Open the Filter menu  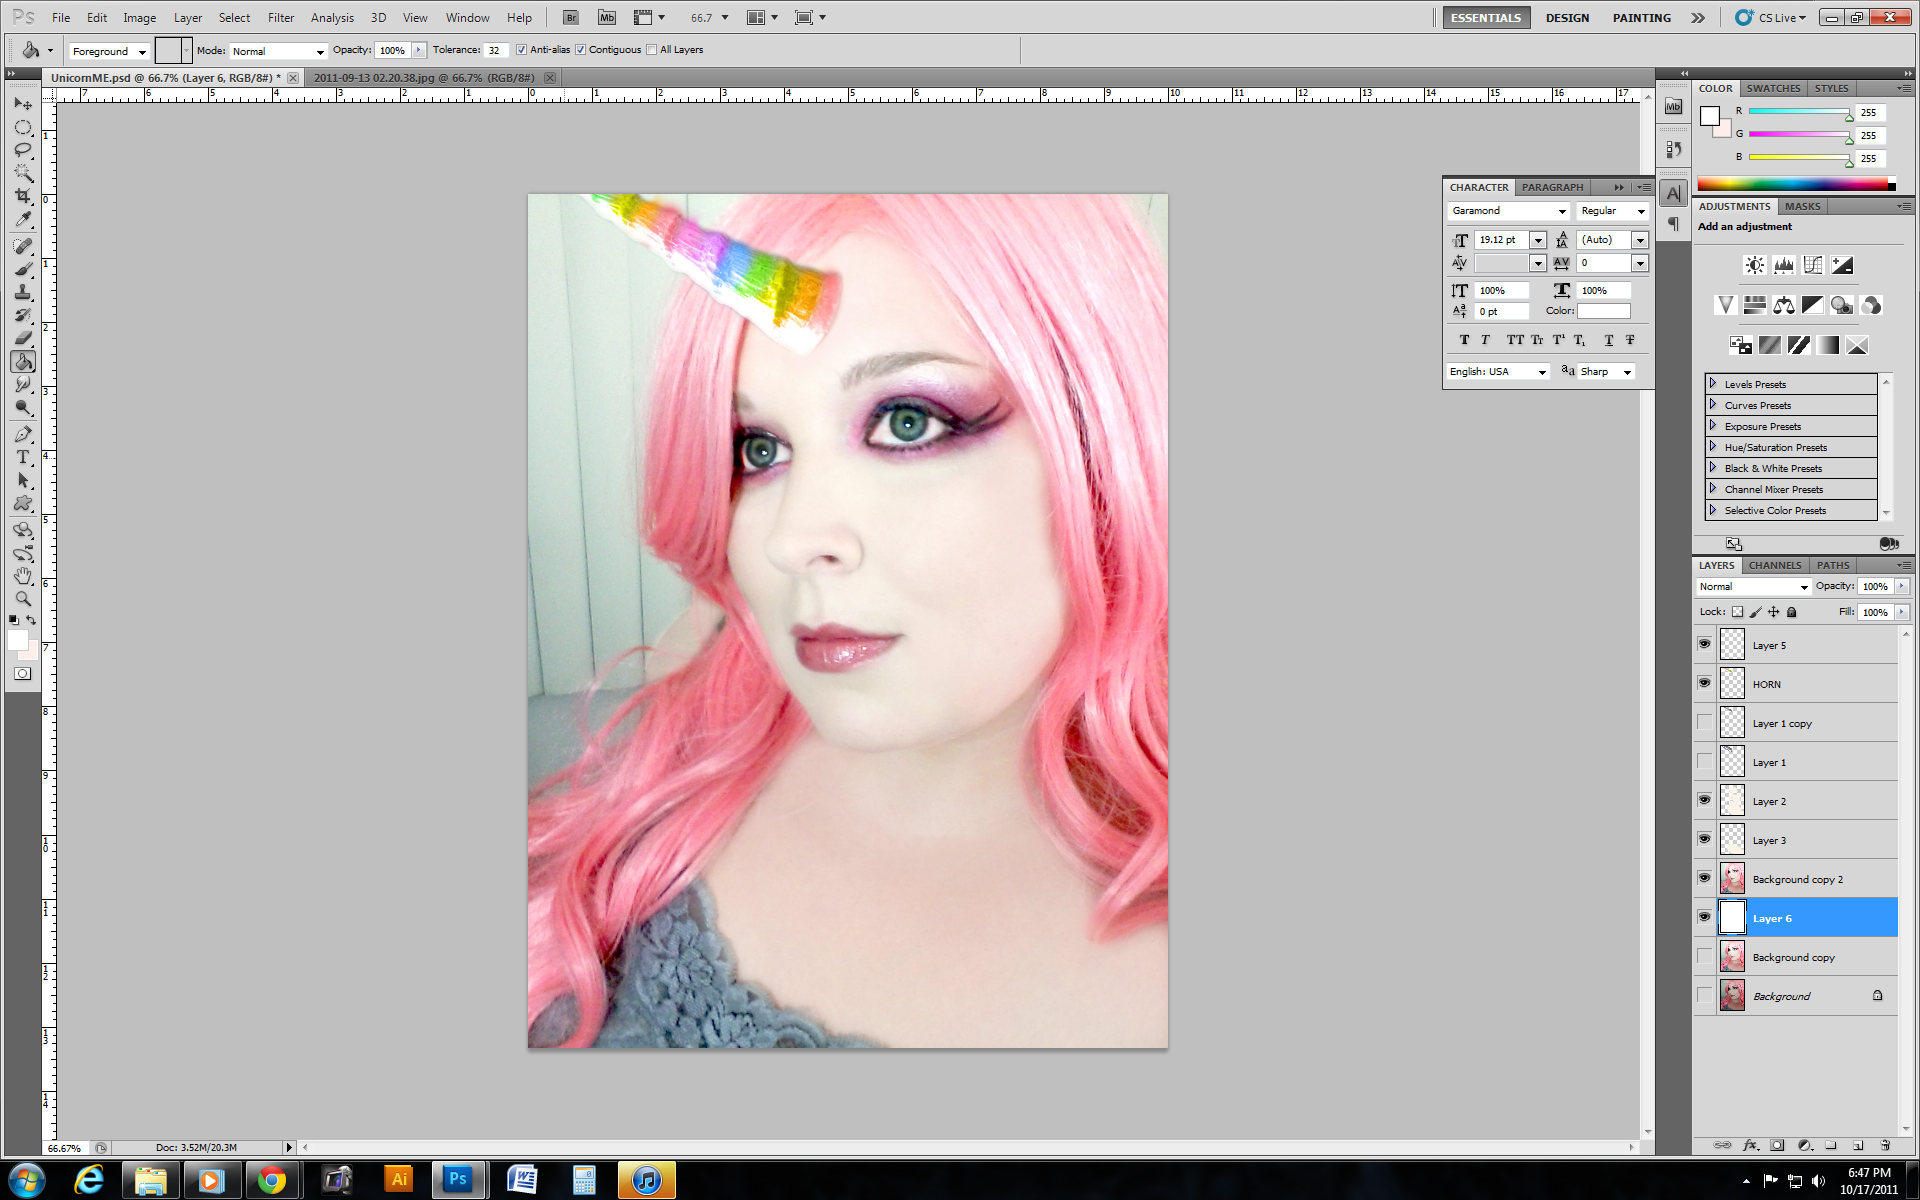click(281, 18)
